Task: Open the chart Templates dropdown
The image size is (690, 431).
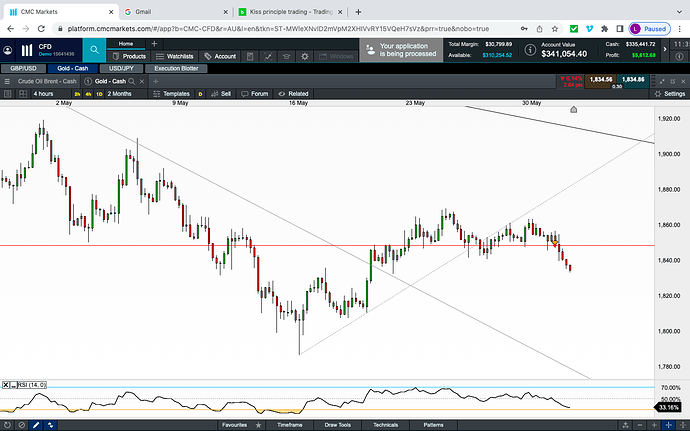Action: (169, 93)
